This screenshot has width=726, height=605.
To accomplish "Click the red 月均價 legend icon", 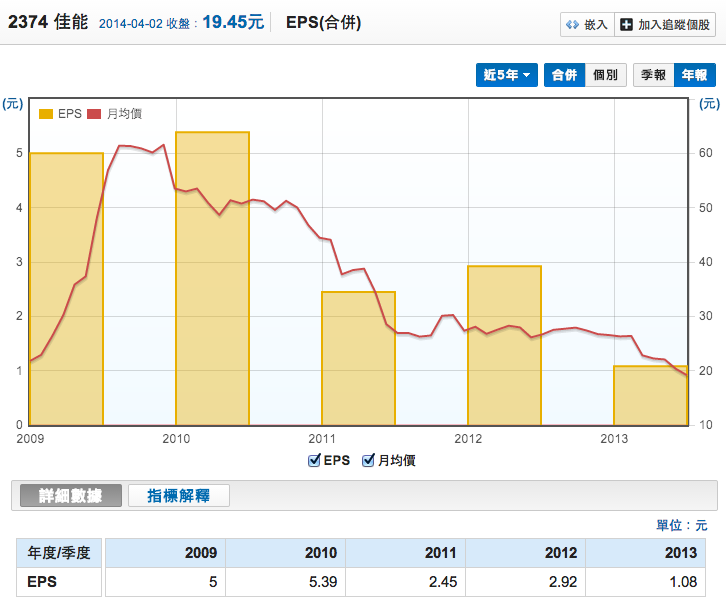I will (95, 114).
